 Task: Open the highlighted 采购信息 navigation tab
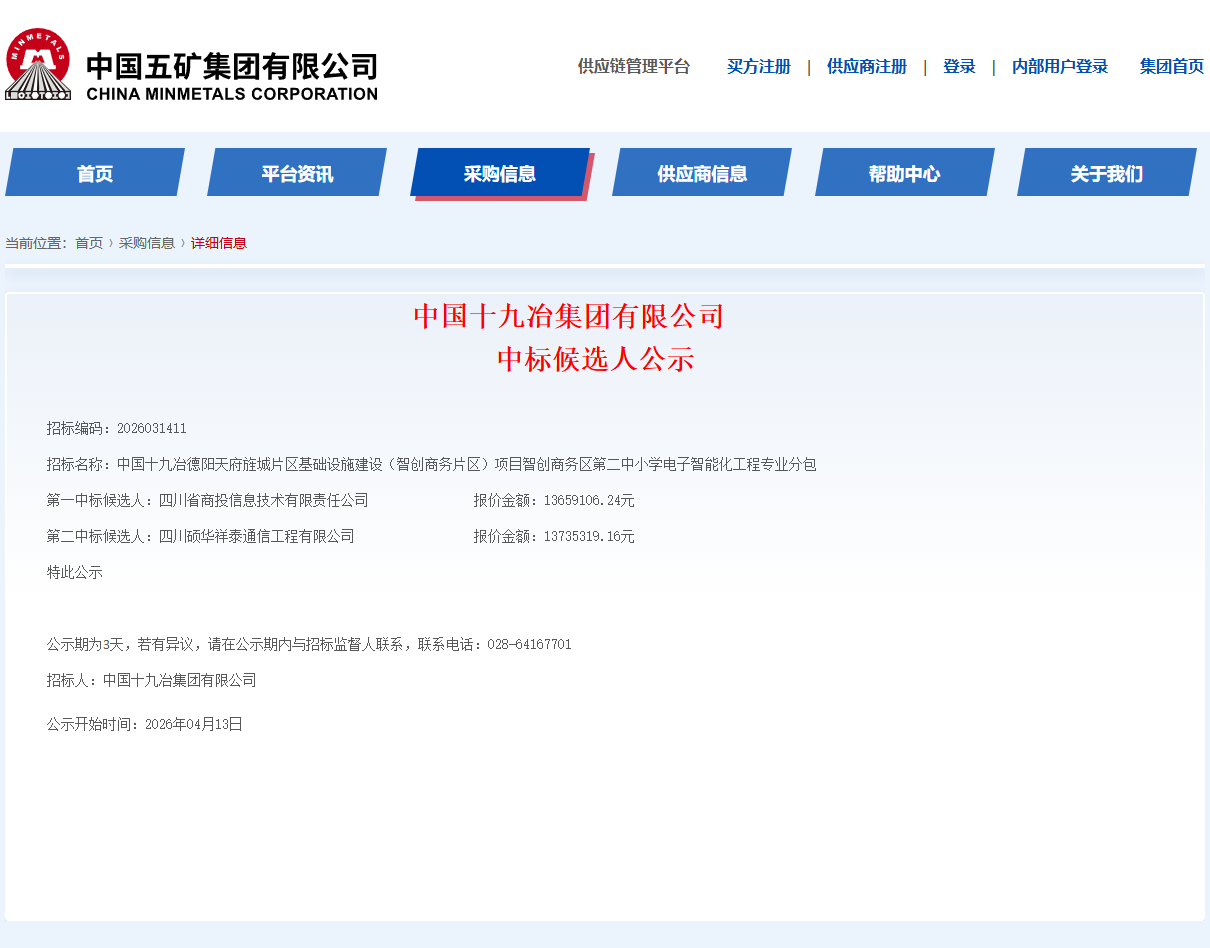(x=500, y=173)
